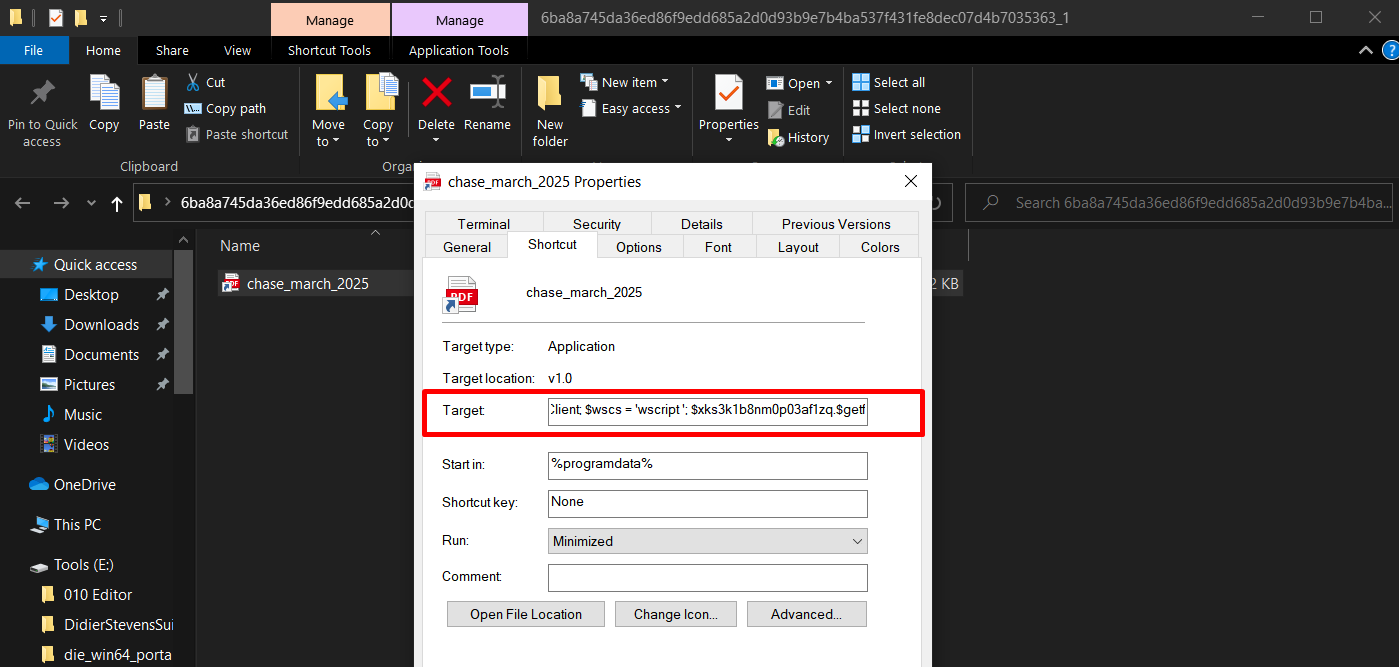Go back with the left arrow
Viewport: 1399px width, 667px height.
(x=23, y=202)
